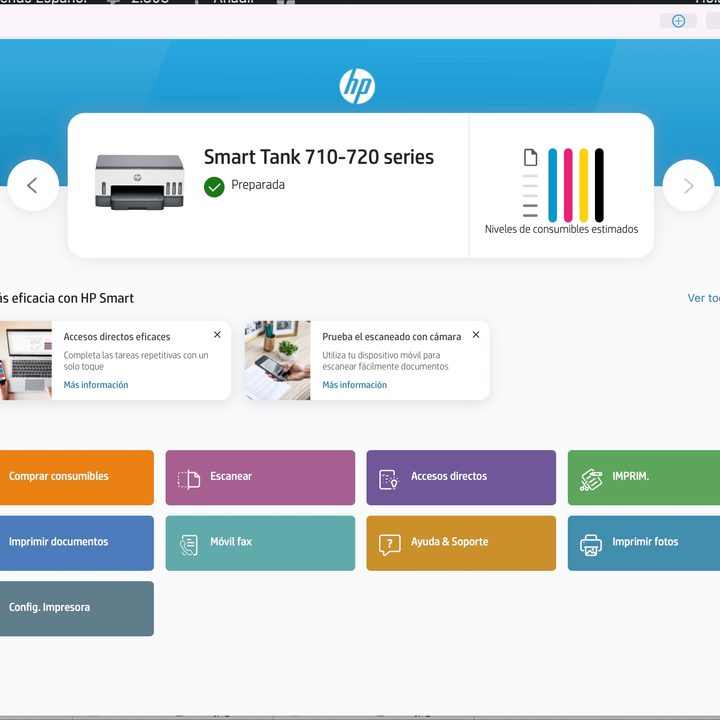Click the Ayuda & Soporte question icon
Viewport: 720px width, 720px height.
pyautogui.click(x=389, y=543)
